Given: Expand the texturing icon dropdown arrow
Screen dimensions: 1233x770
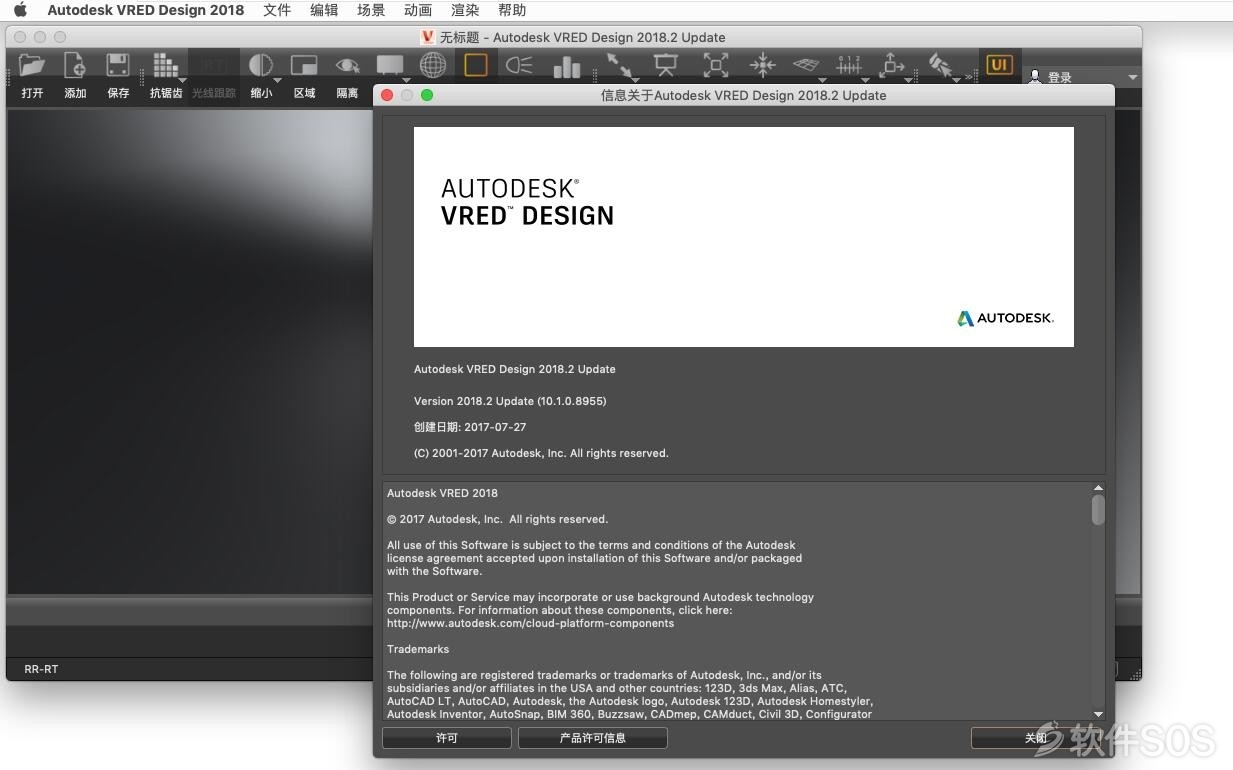Looking at the screenshot, I should [x=956, y=80].
